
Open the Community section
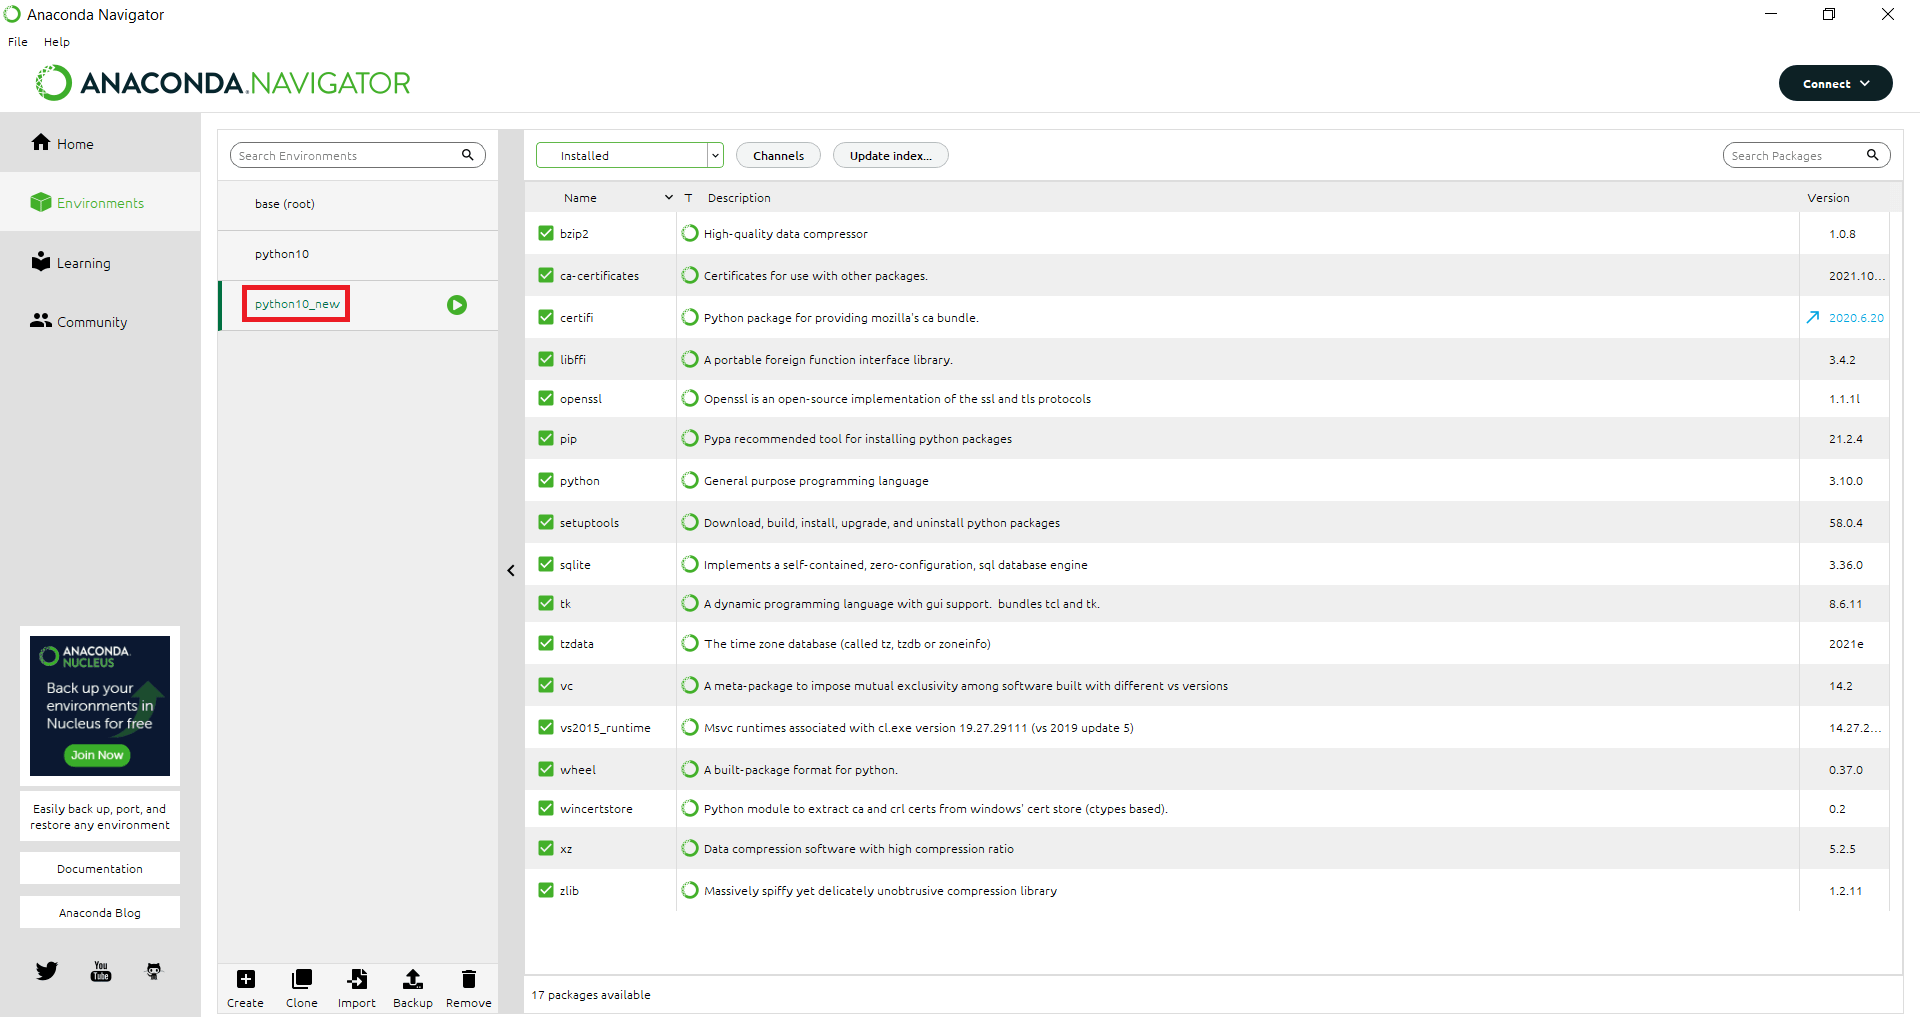(x=92, y=321)
